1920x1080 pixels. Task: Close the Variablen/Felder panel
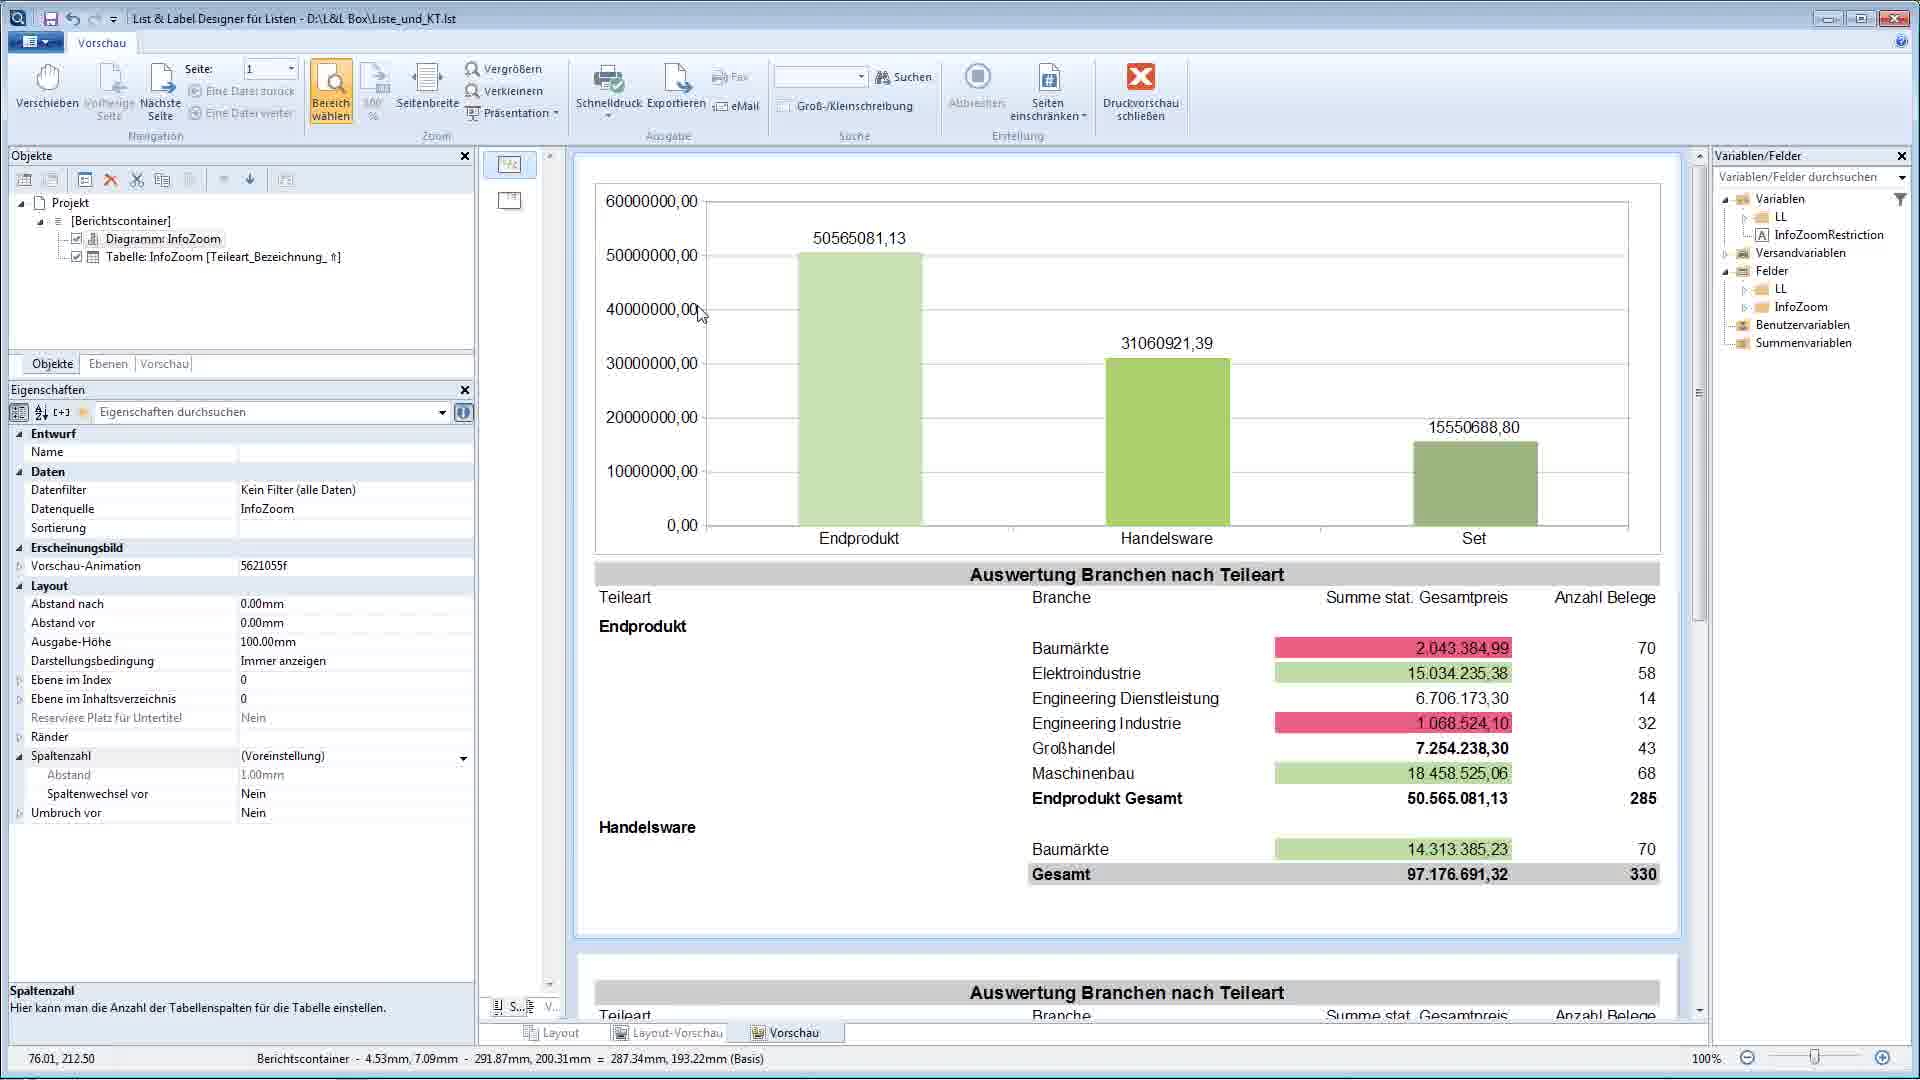pos(1901,156)
